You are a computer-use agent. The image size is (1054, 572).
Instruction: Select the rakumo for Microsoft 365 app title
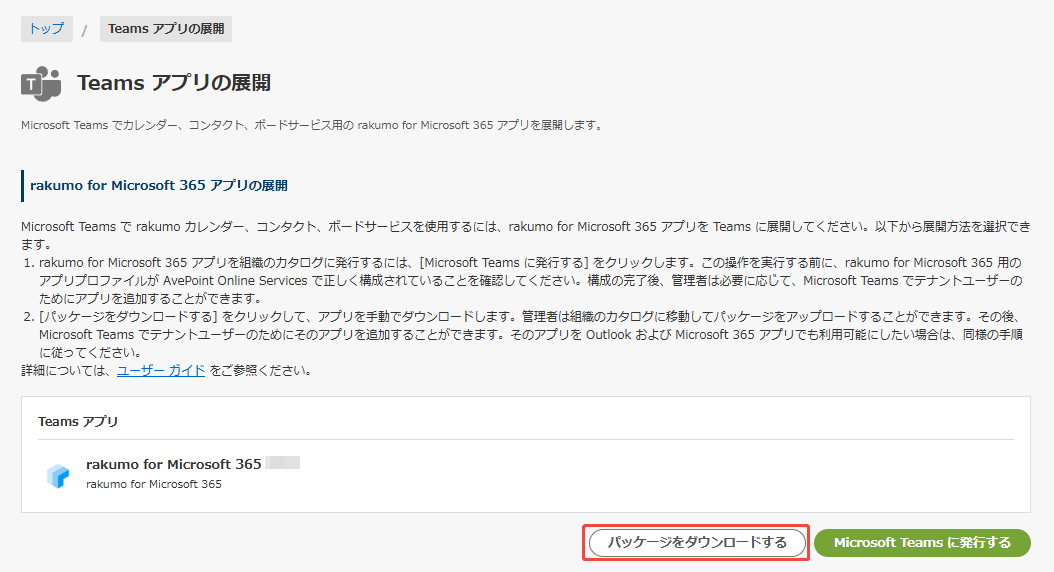tap(173, 464)
